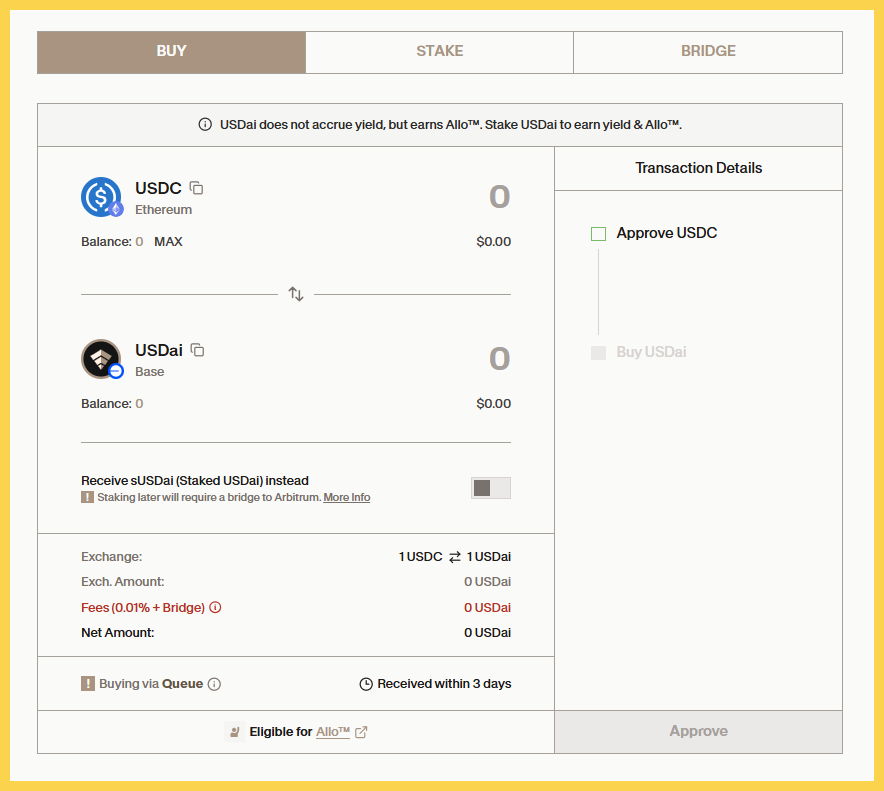The height and width of the screenshot is (791, 884).
Task: Open the More Info link about staking
Action: (x=347, y=497)
